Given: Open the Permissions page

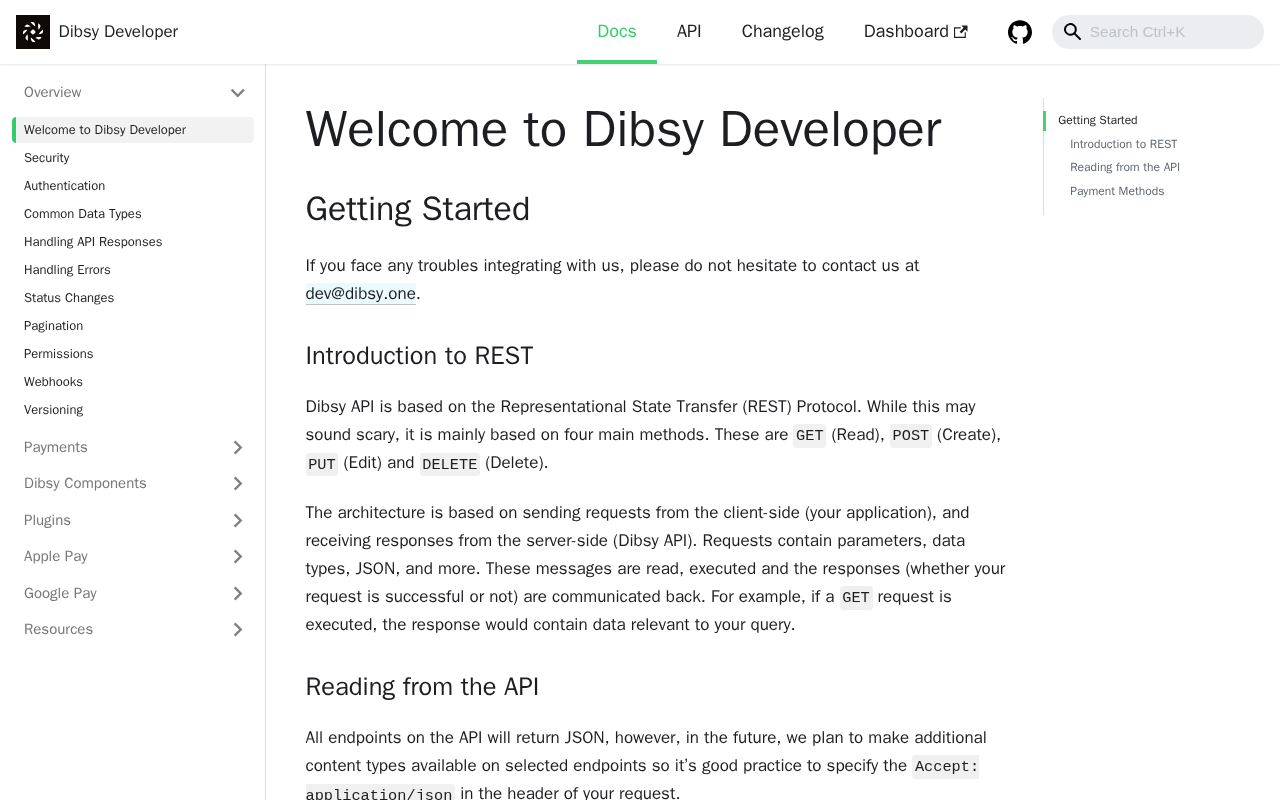Looking at the screenshot, I should (x=133, y=354).
